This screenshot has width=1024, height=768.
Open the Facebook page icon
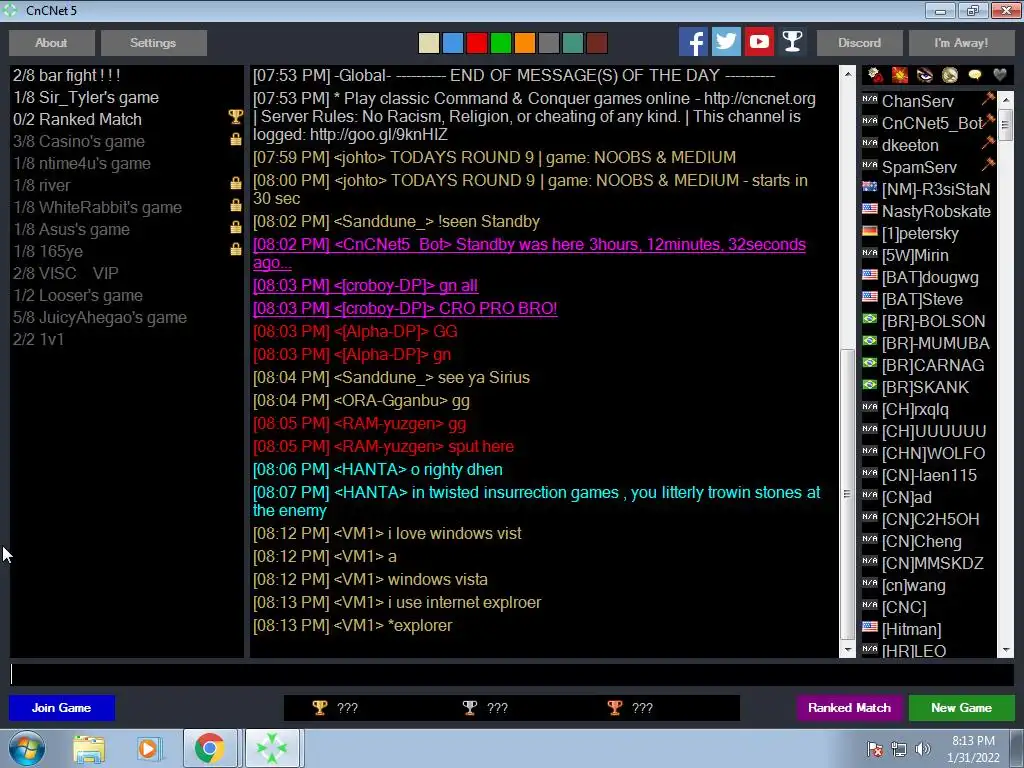pos(693,42)
